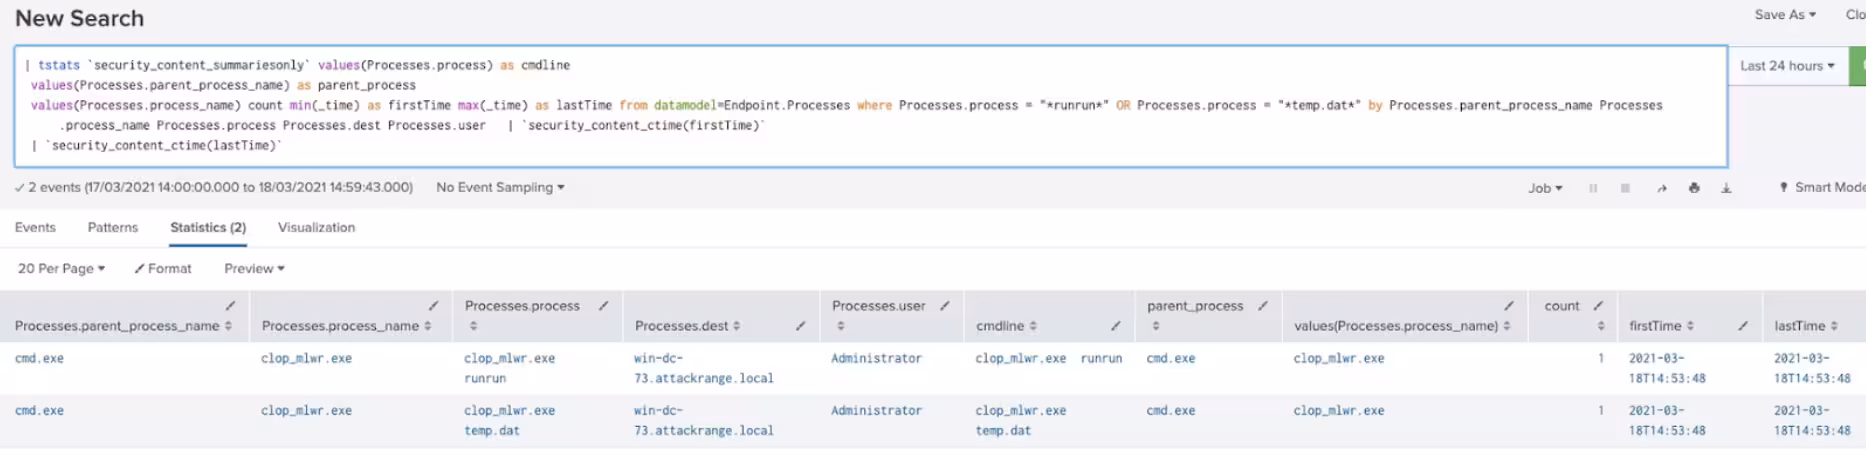Screen dimensions: 1866x456
Task: Open the No Event Sampling dropdown
Action: coord(500,188)
